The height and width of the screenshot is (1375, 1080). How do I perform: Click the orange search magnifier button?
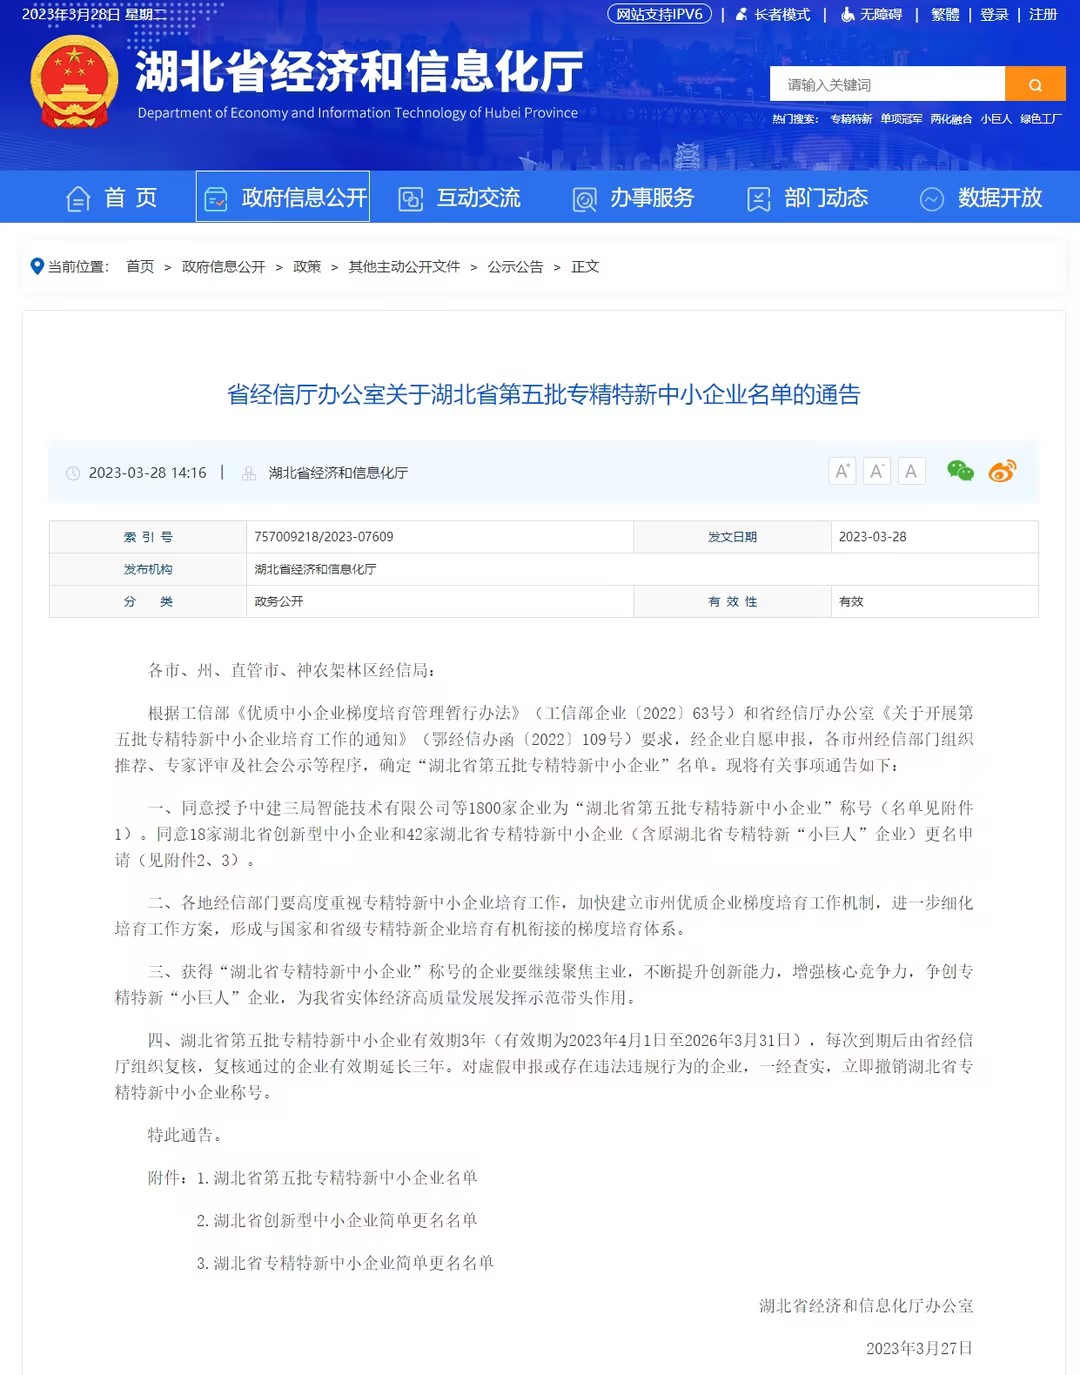tap(1035, 85)
